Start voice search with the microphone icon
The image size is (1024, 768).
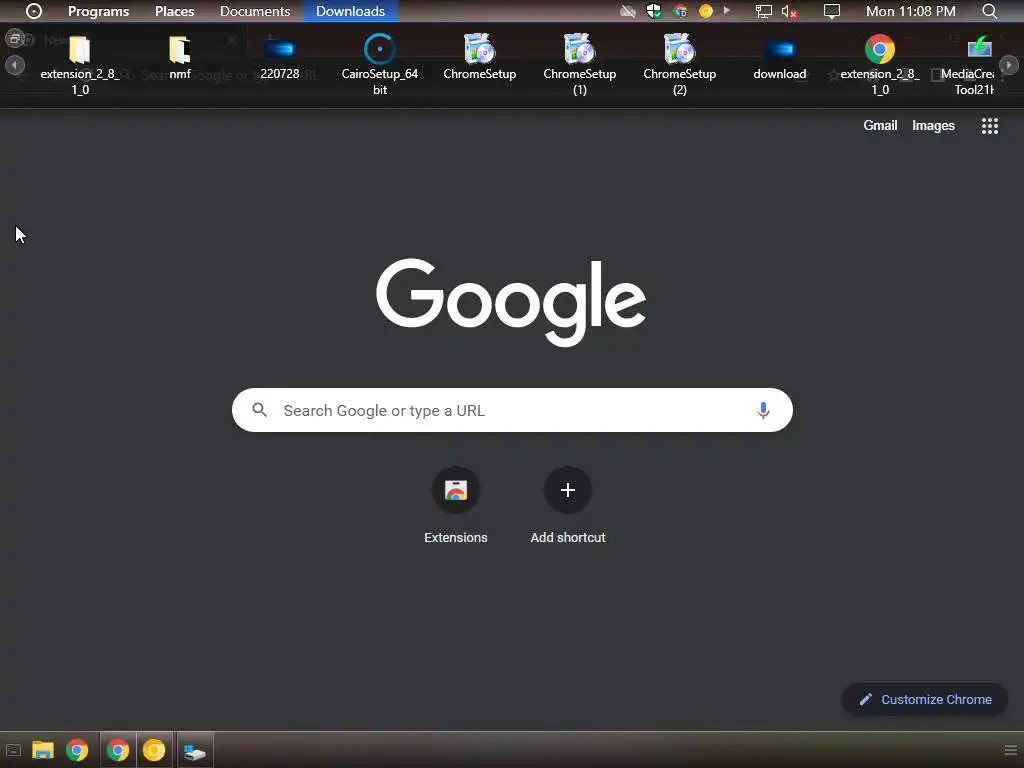pos(763,410)
